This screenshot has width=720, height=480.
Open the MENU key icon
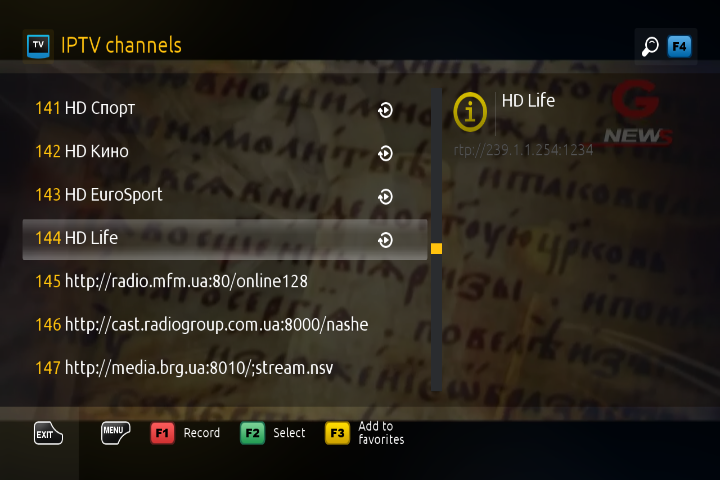click(115, 432)
